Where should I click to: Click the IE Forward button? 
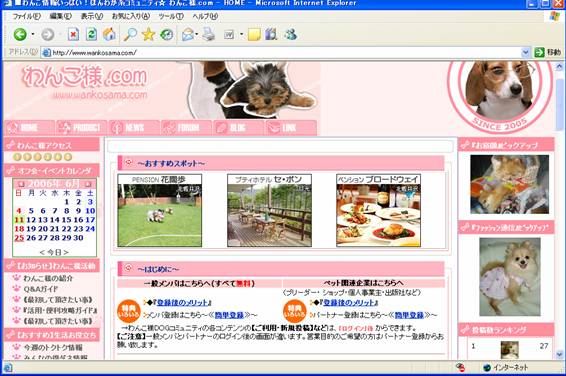47,35
